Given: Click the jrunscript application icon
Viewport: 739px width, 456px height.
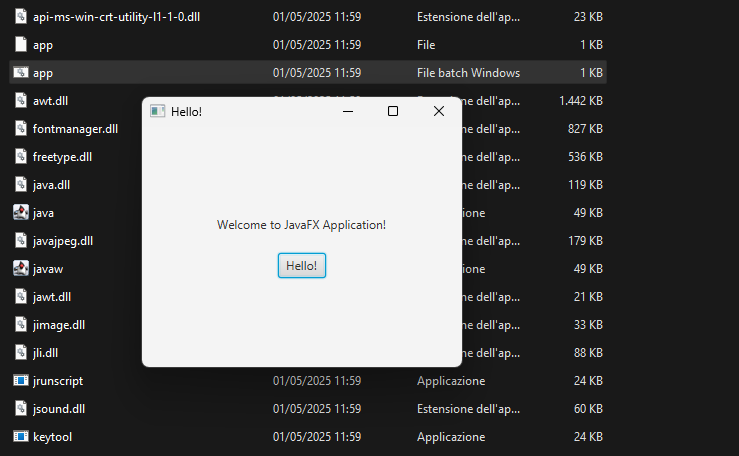Looking at the screenshot, I should click(21, 381).
